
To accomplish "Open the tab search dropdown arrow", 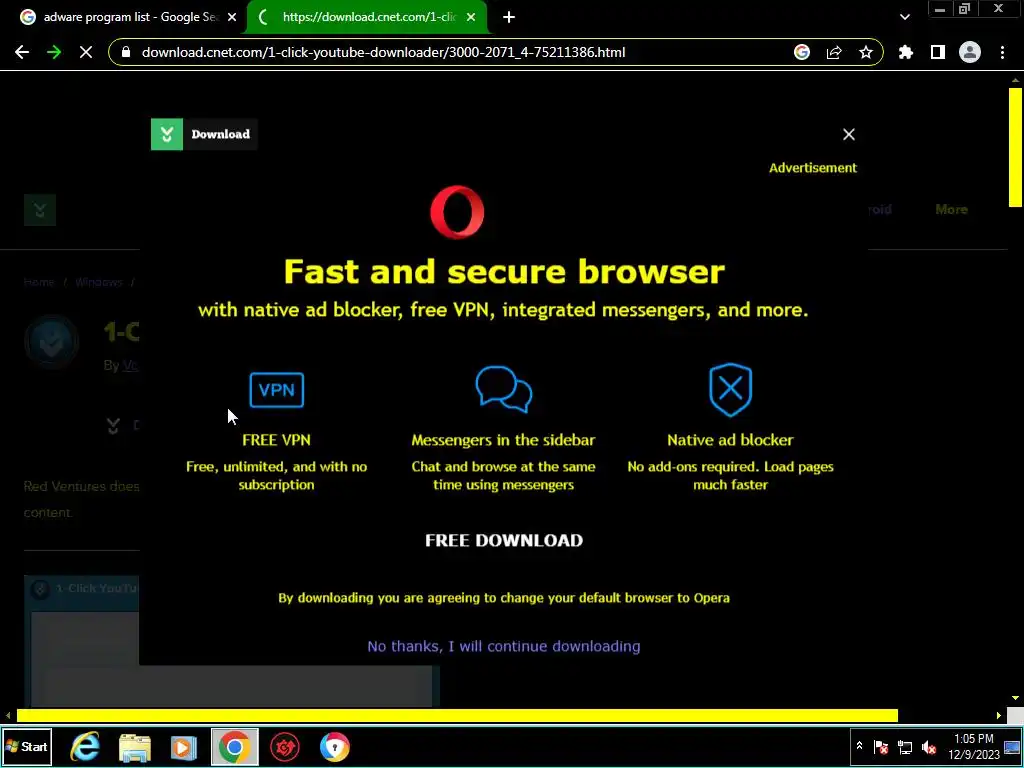I will pyautogui.click(x=904, y=17).
